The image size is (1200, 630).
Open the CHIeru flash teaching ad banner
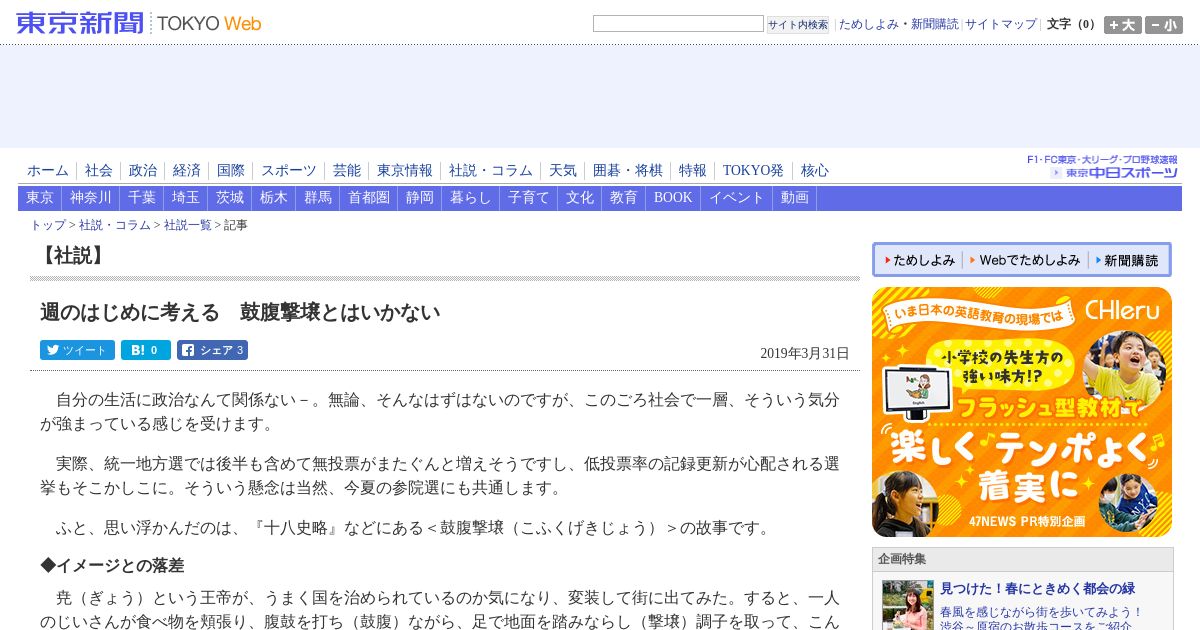pos(1022,412)
